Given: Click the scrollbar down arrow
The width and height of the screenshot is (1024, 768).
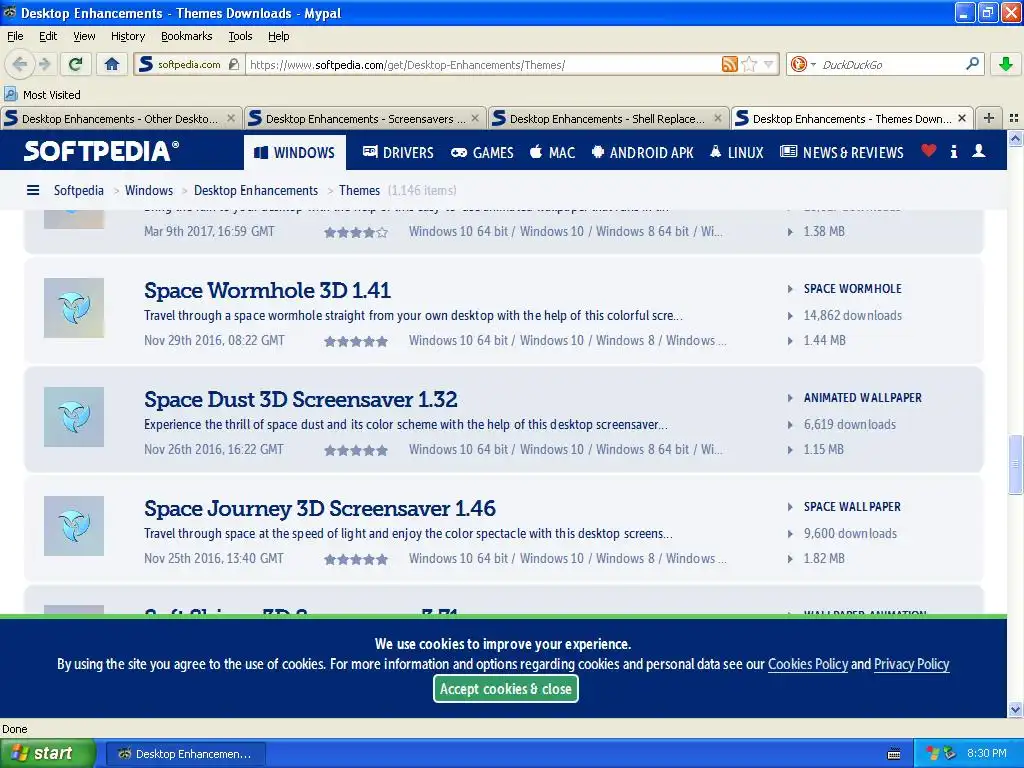Looking at the screenshot, I should (x=1016, y=709).
